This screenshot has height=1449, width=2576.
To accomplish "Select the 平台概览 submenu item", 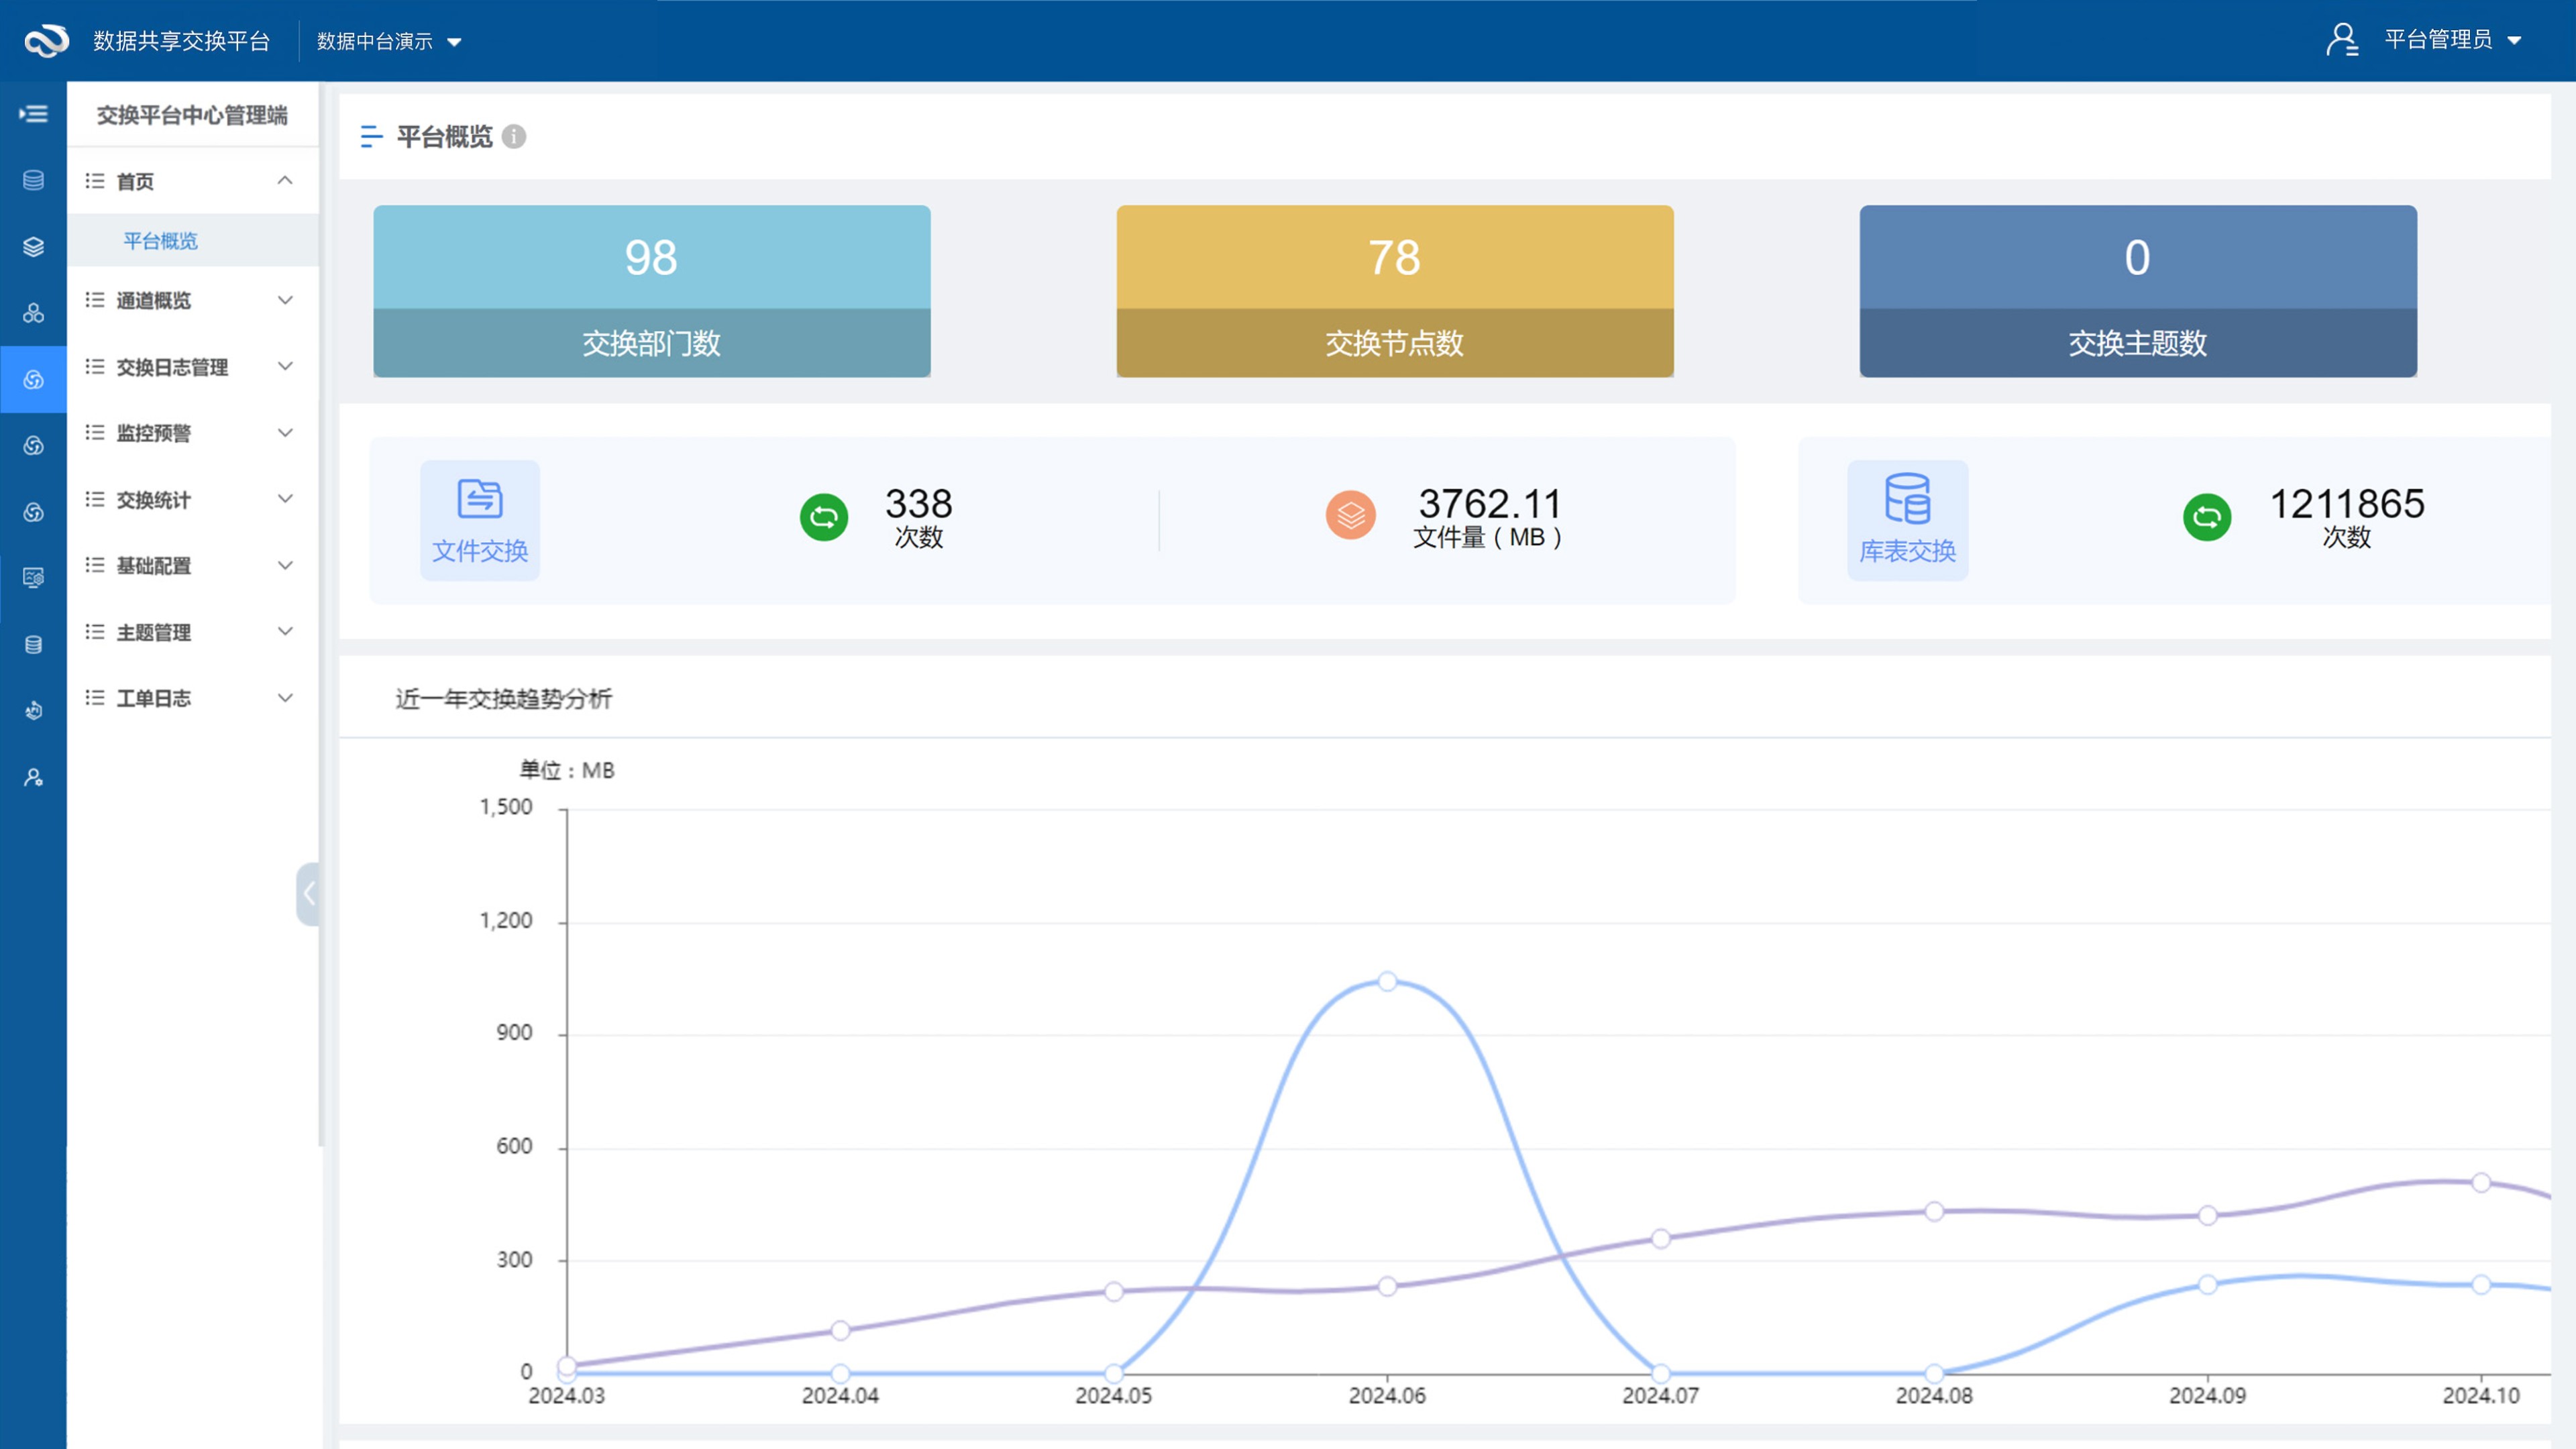I will (x=160, y=241).
